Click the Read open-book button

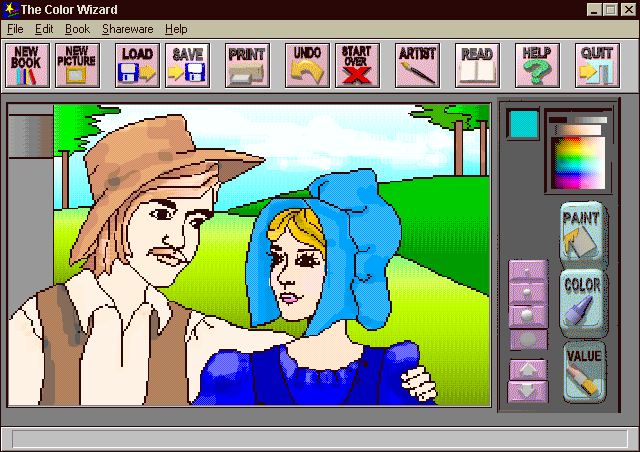click(477, 66)
